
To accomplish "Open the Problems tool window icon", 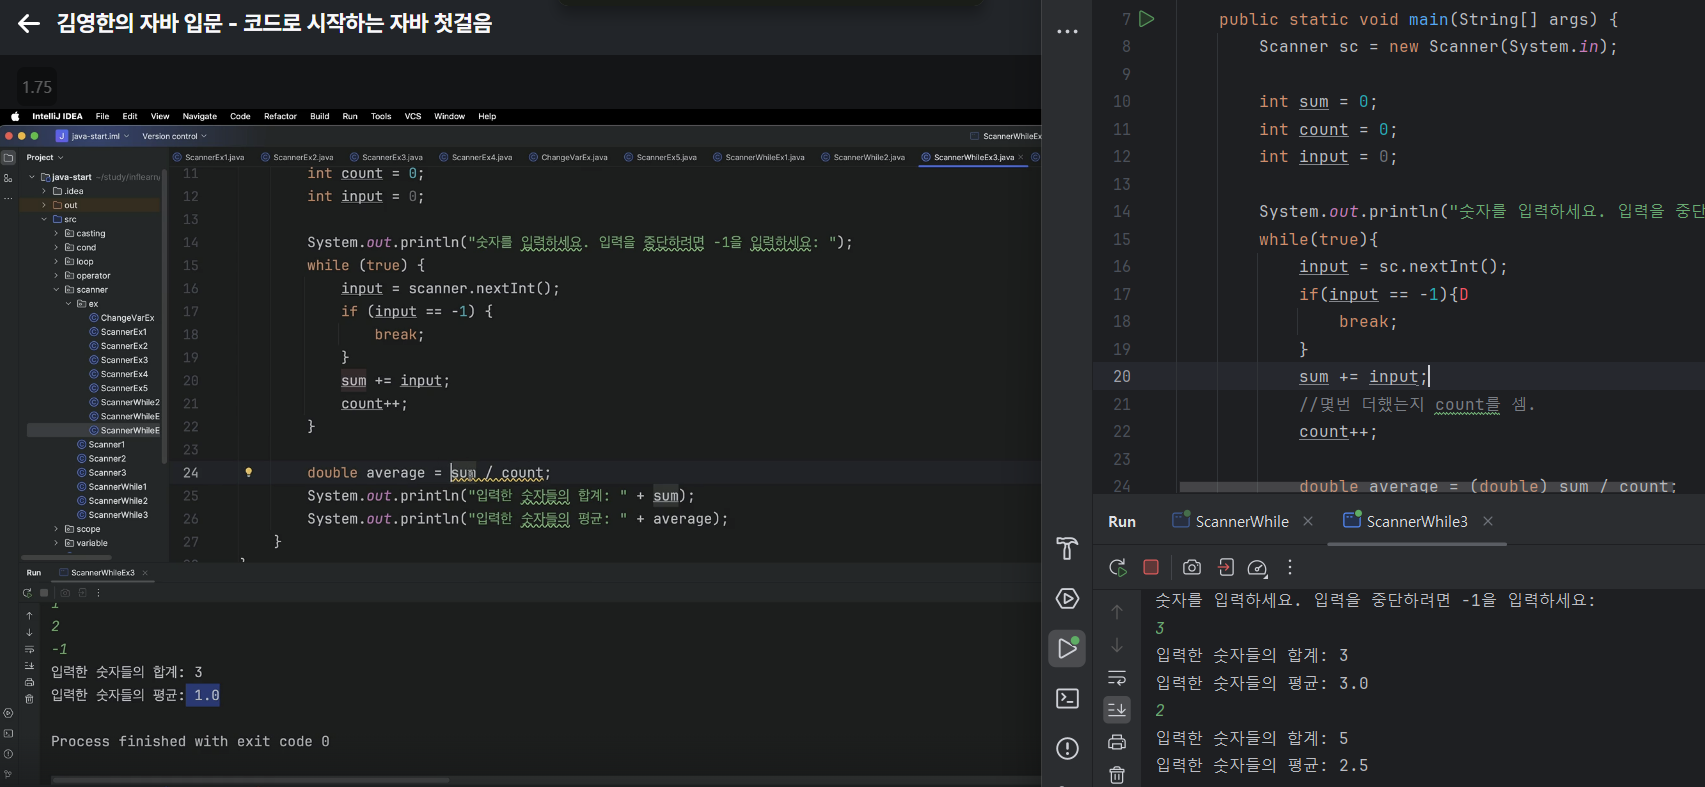I will [x=1067, y=748].
